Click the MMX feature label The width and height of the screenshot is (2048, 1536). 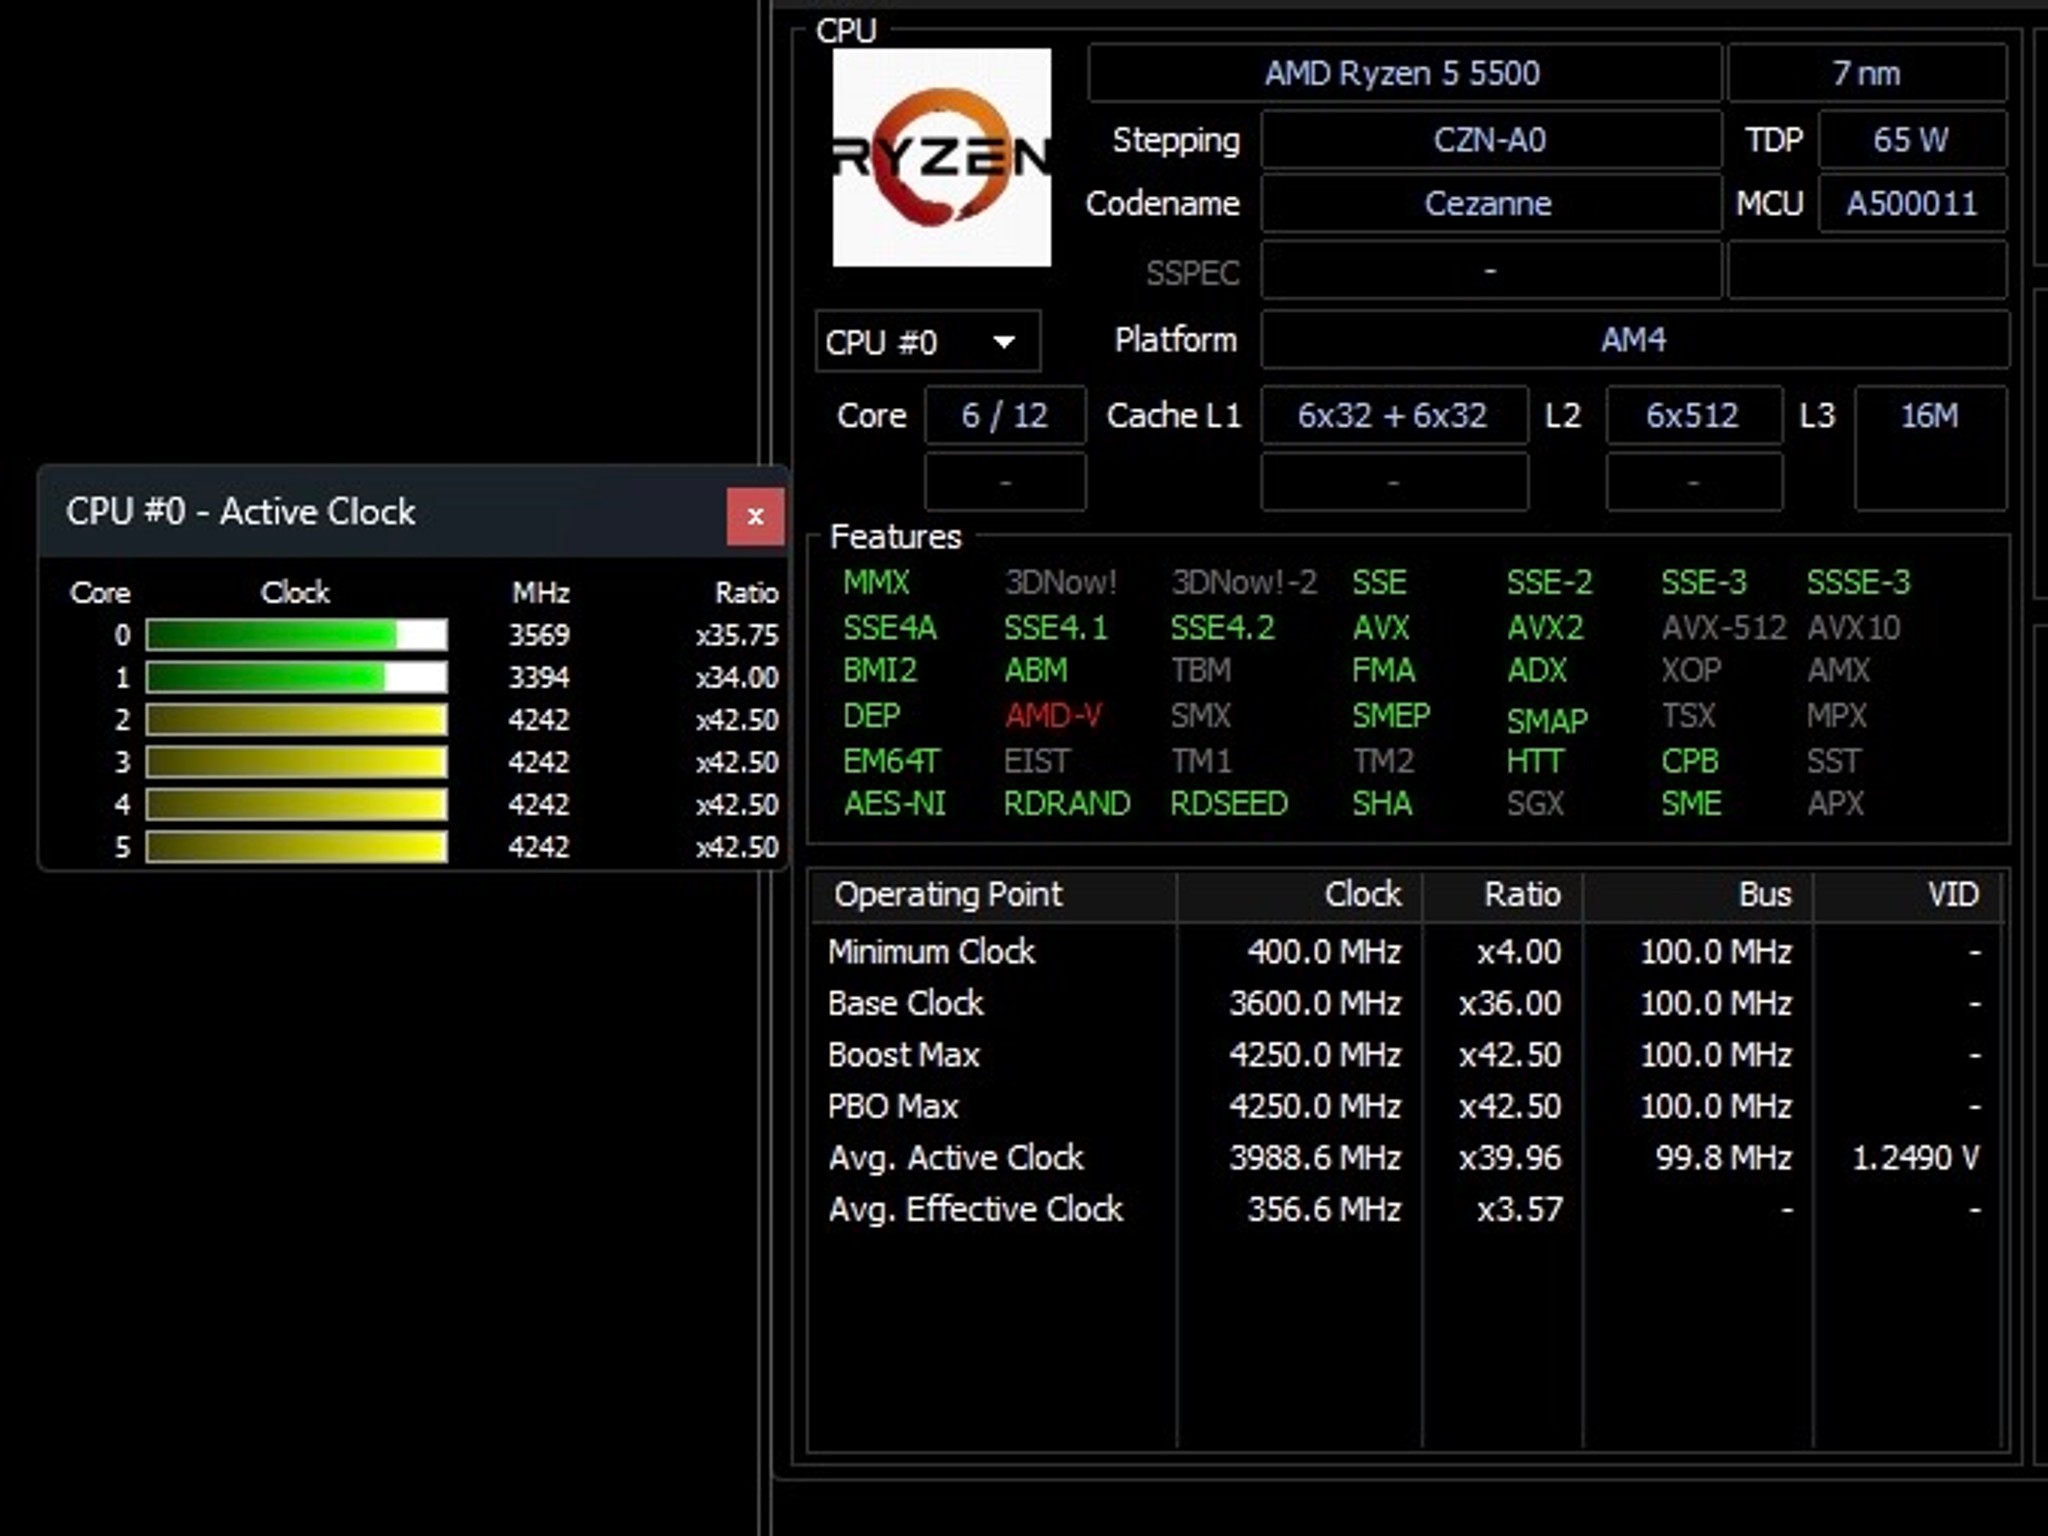pos(876,582)
